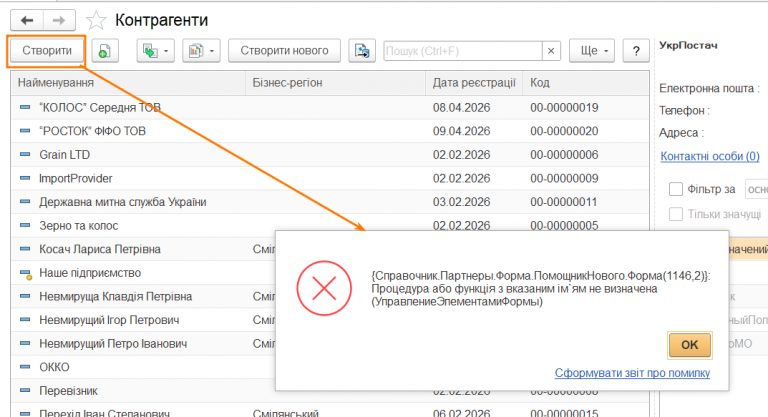Click OK in the error dialog
Screen dimensions: 768x417
pos(690,345)
